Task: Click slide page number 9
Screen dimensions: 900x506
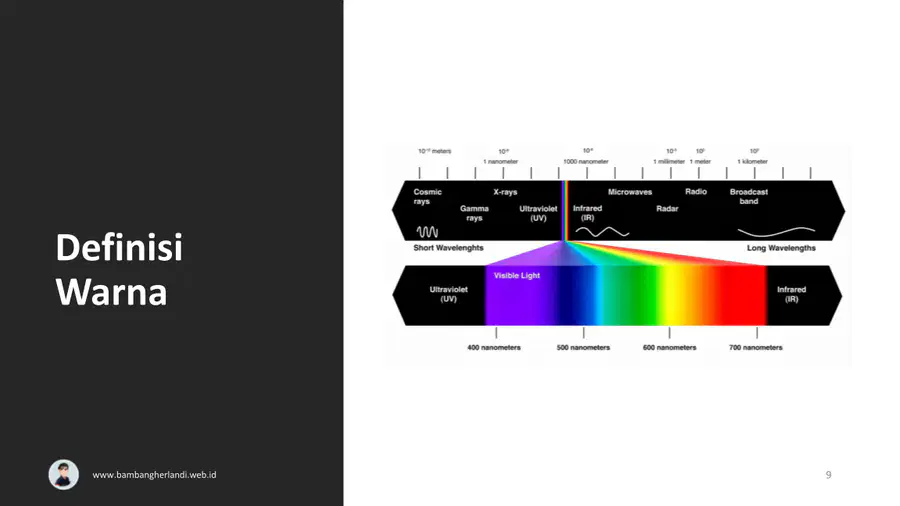Action: (x=828, y=474)
